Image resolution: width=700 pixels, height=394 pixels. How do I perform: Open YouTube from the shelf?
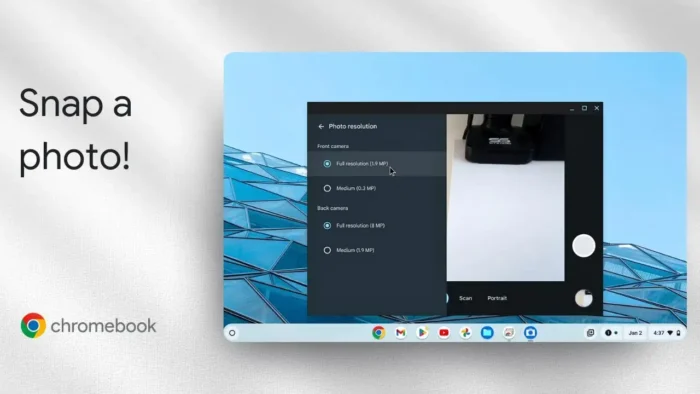click(444, 333)
